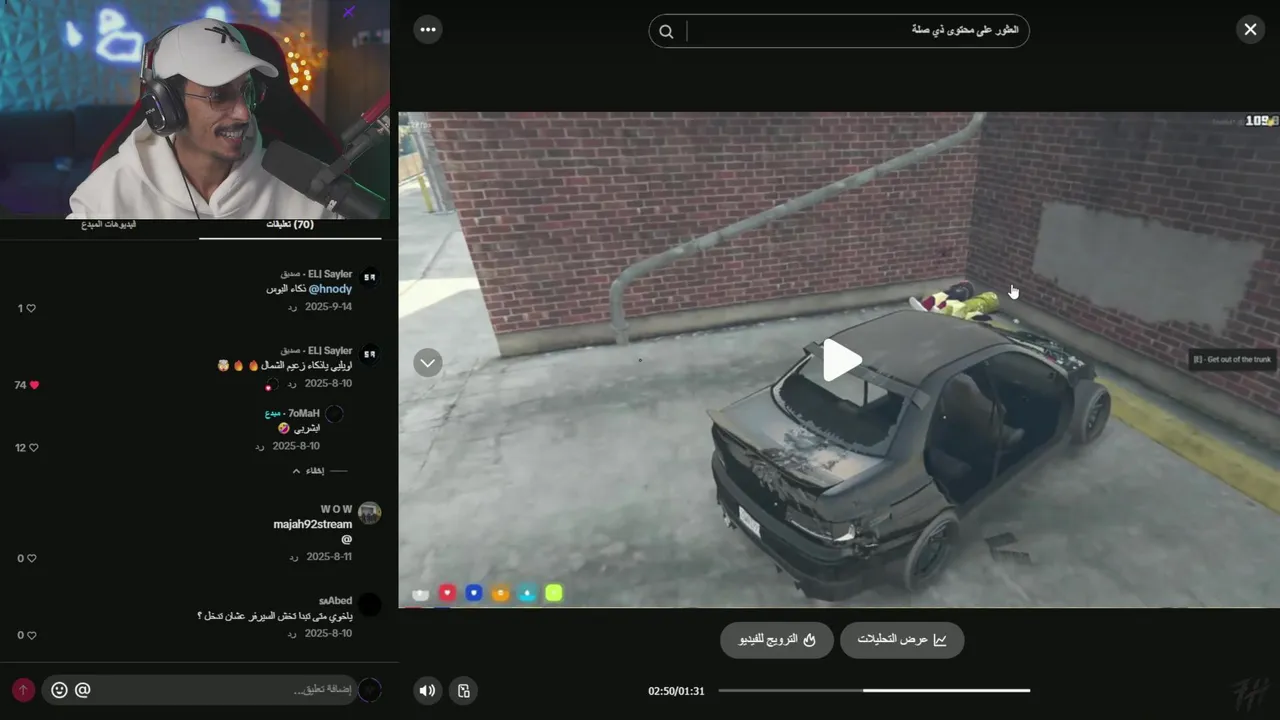Click the cyan game hotbar icon
This screenshot has width=1280, height=720.
pyautogui.click(x=527, y=593)
